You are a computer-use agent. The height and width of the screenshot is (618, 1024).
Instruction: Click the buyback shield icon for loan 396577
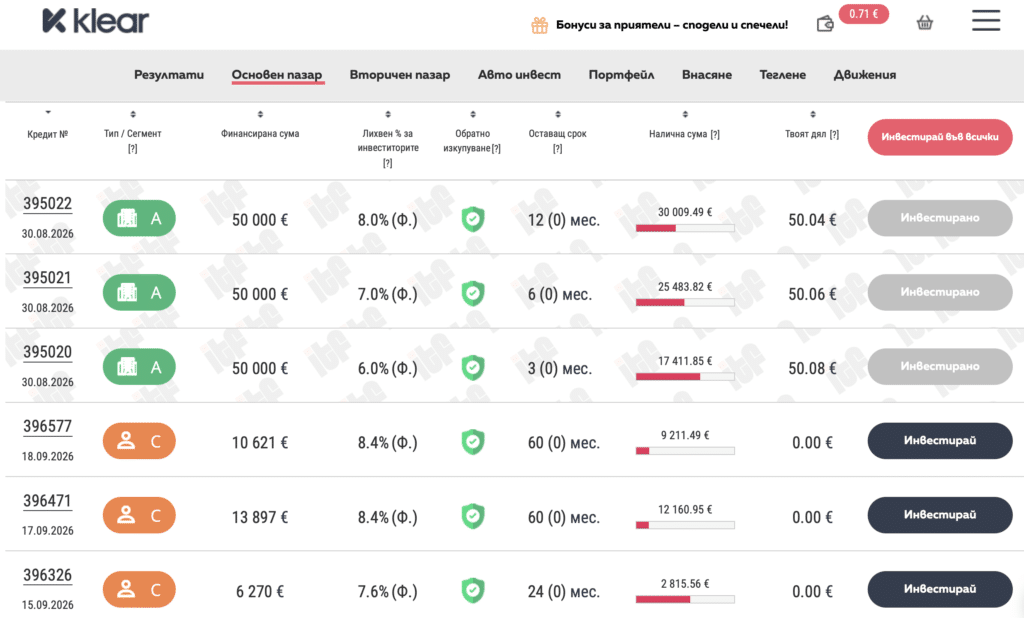pos(473,442)
